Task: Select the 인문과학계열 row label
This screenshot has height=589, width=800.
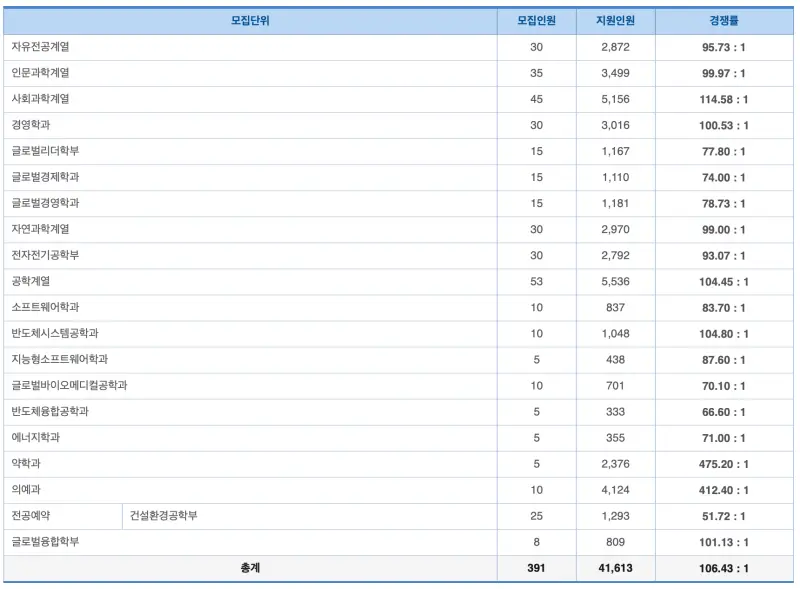Action: [x=40, y=73]
